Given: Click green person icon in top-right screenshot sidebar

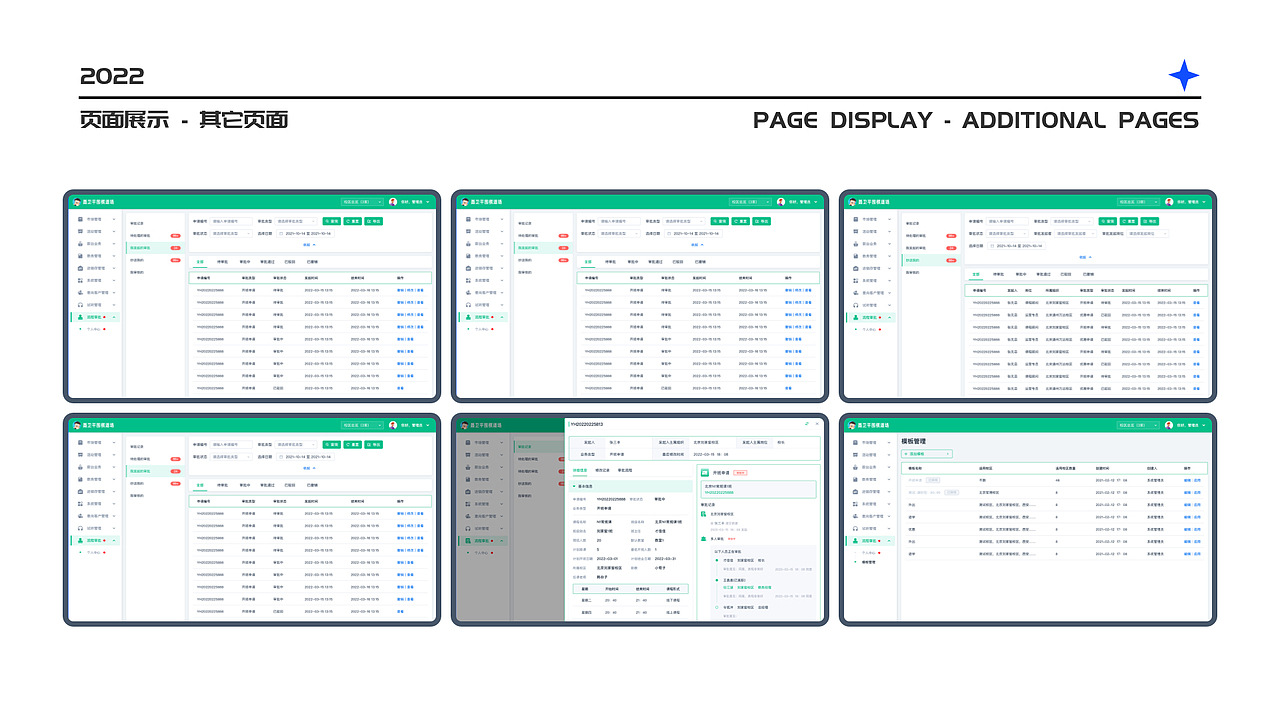Looking at the screenshot, I should click(856, 317).
